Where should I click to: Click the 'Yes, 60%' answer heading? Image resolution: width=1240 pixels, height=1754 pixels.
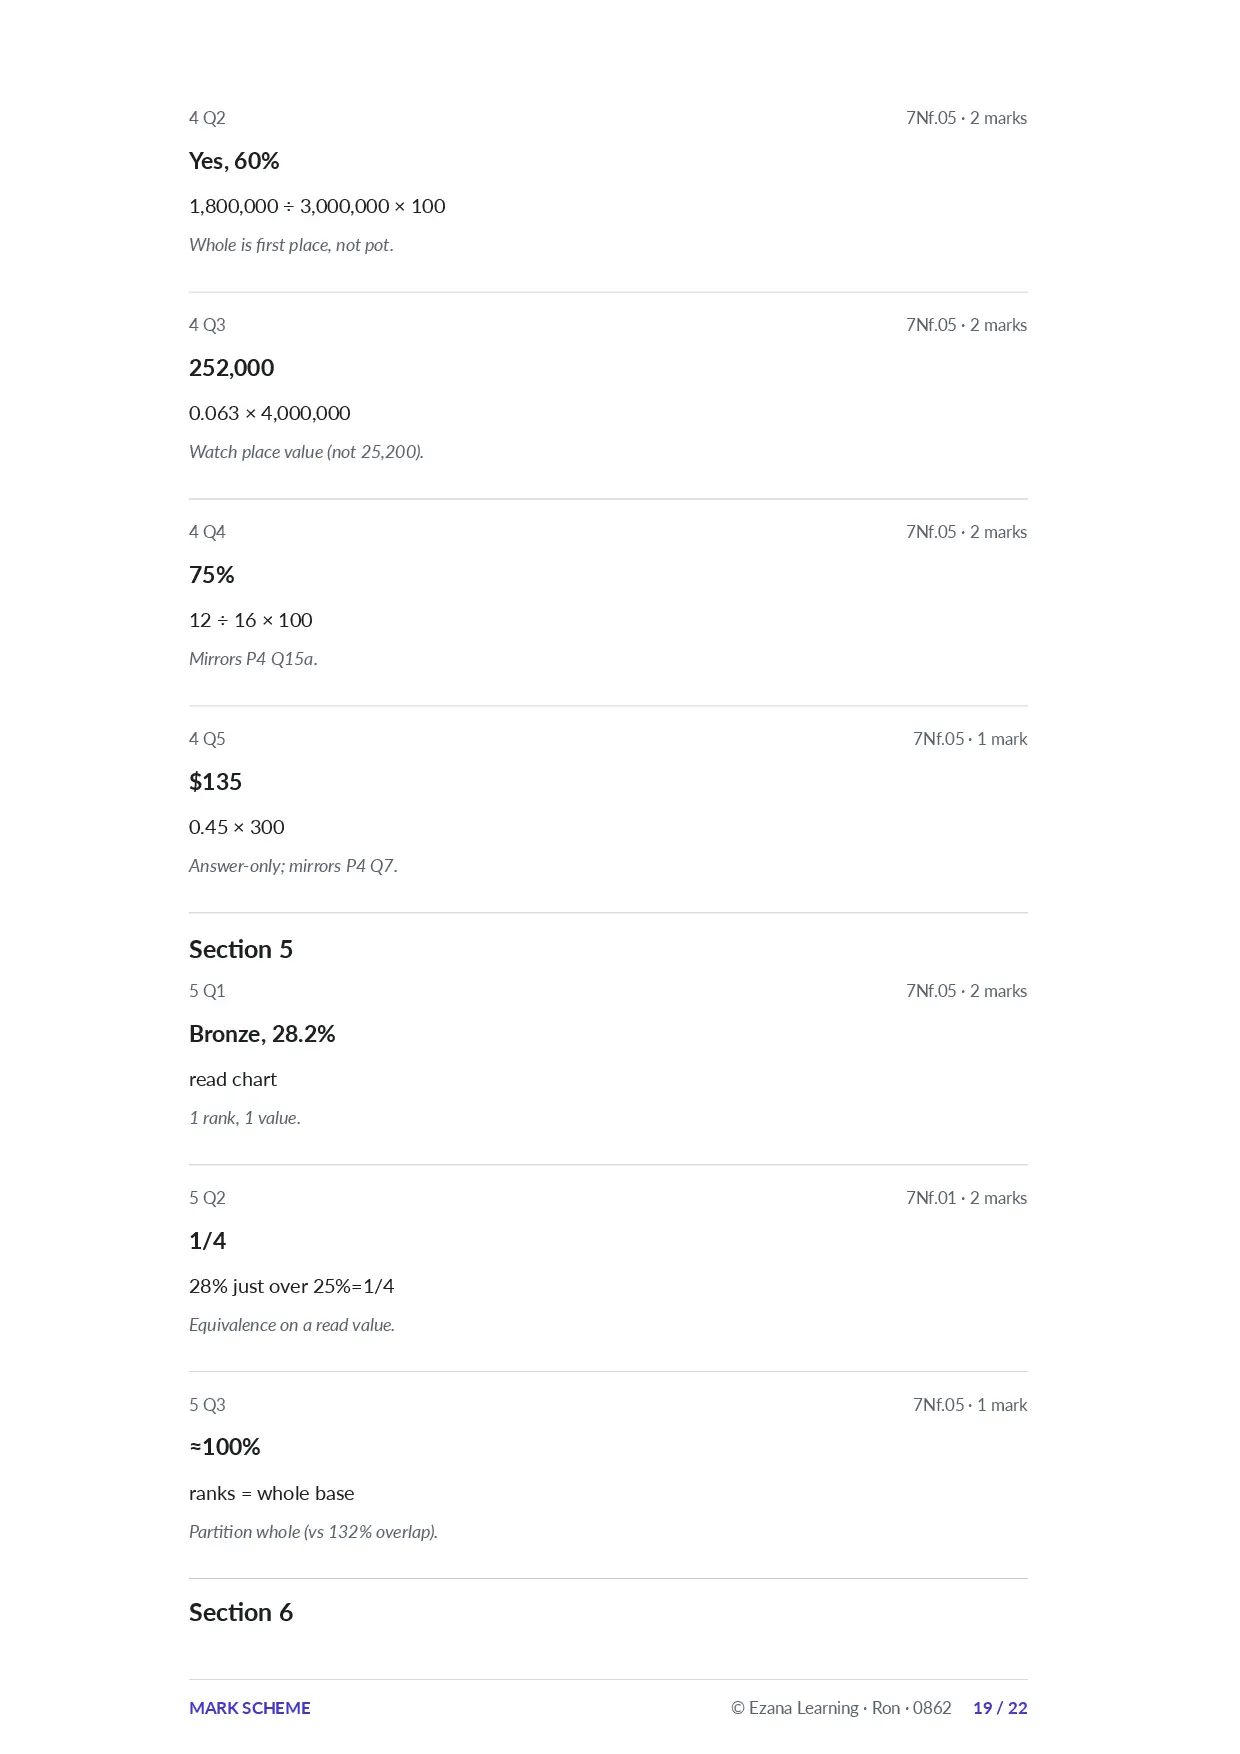pyautogui.click(x=234, y=161)
